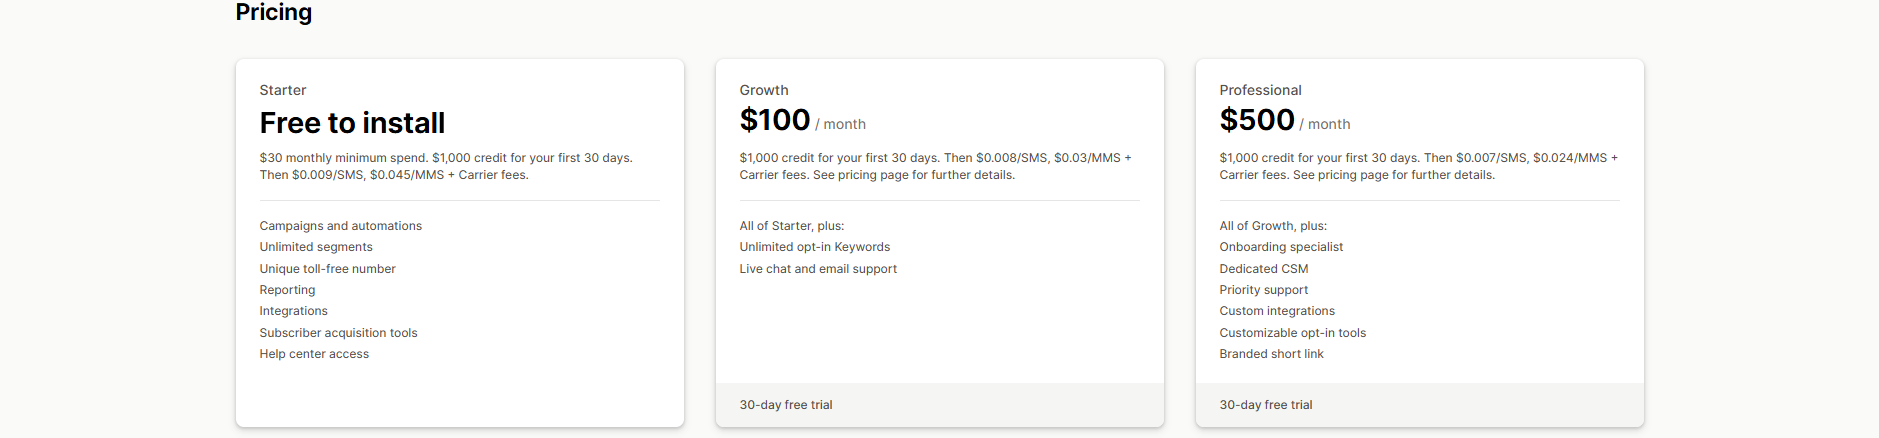Click the "Subscriber acquisition tools" feature

[x=338, y=333]
